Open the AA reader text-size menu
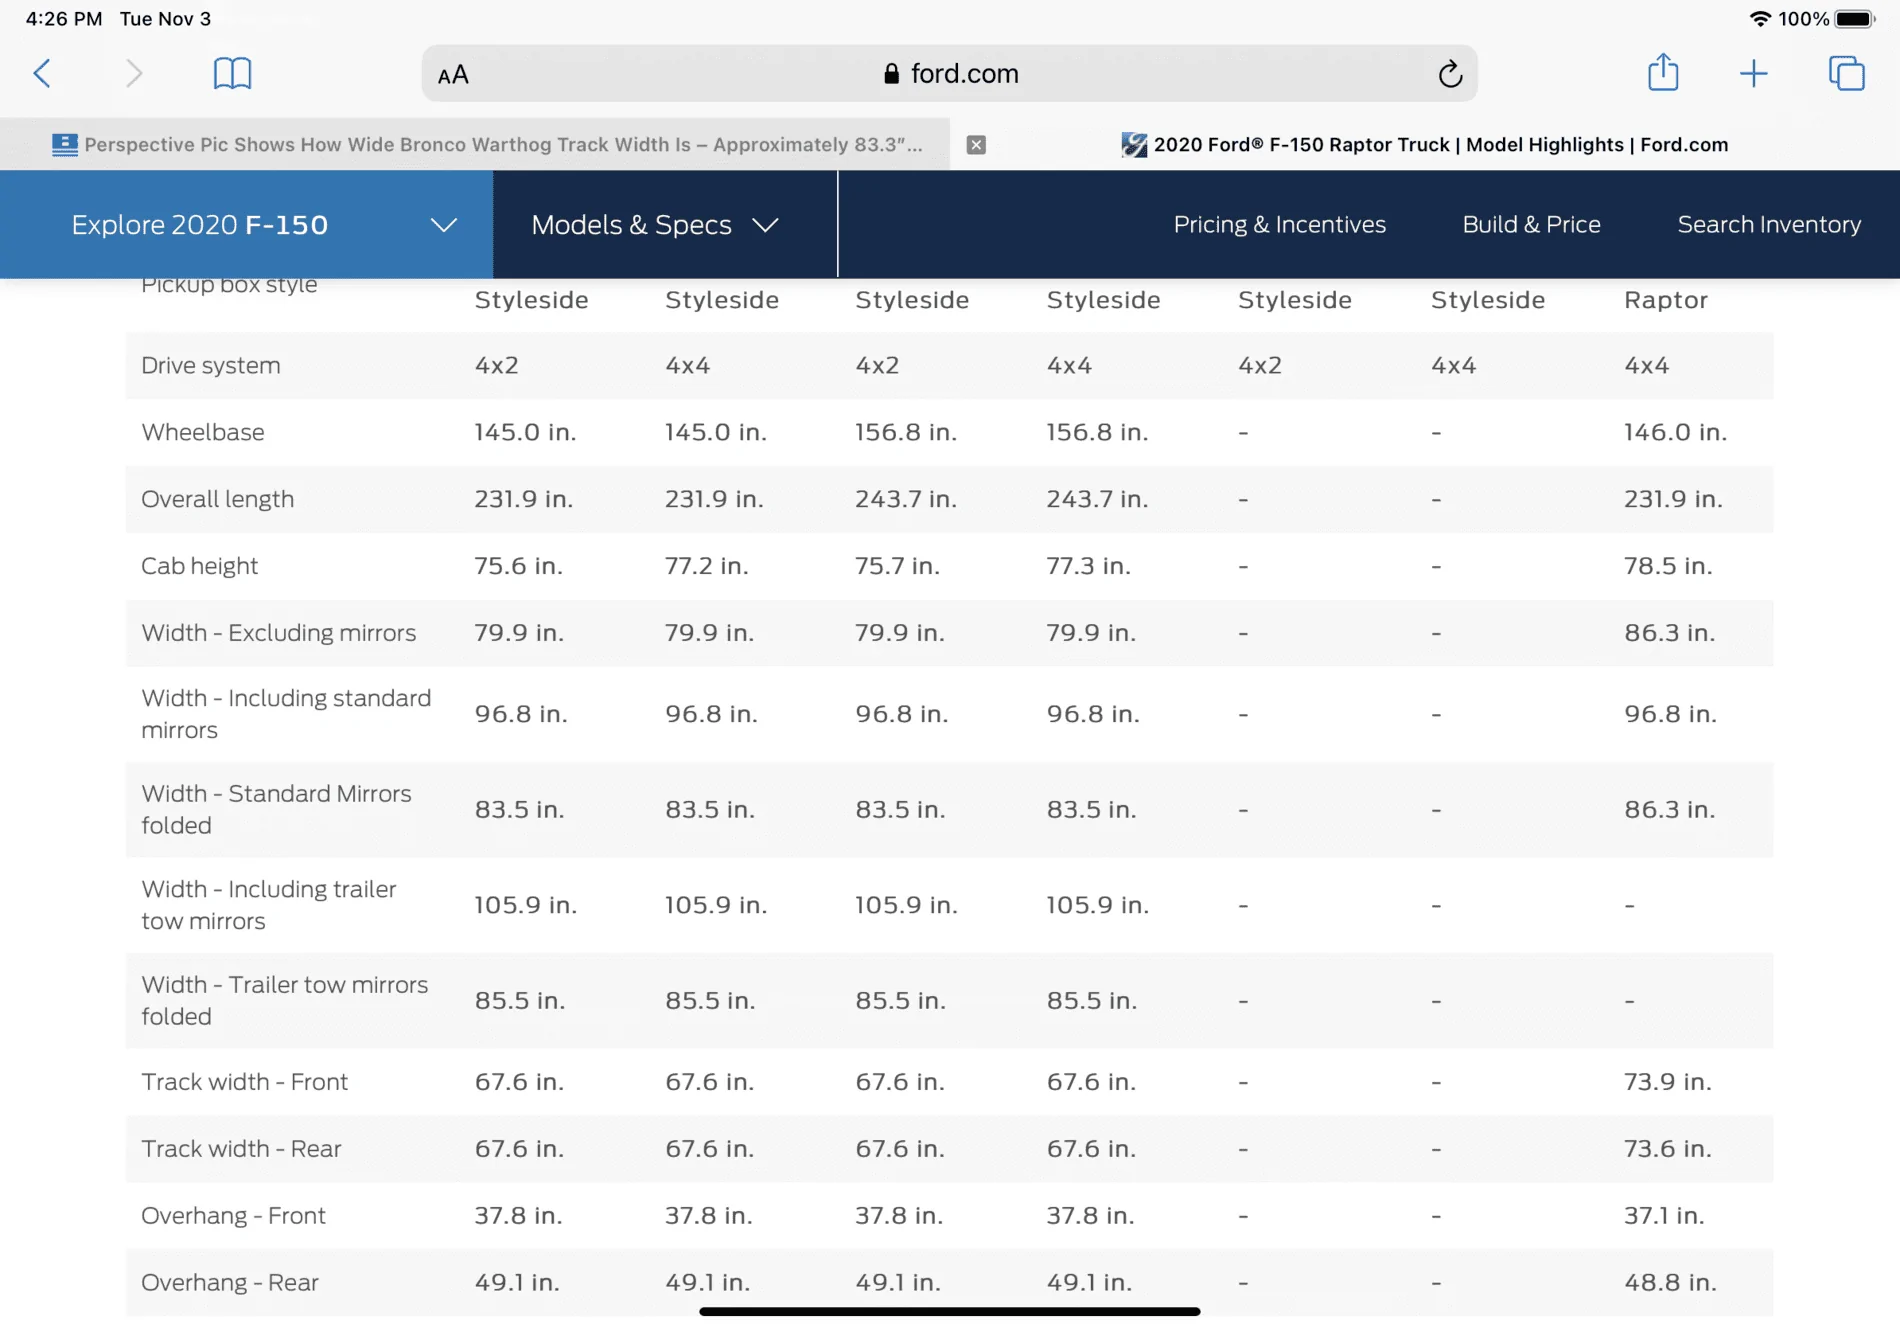This screenshot has width=1900, height=1328. [x=453, y=75]
